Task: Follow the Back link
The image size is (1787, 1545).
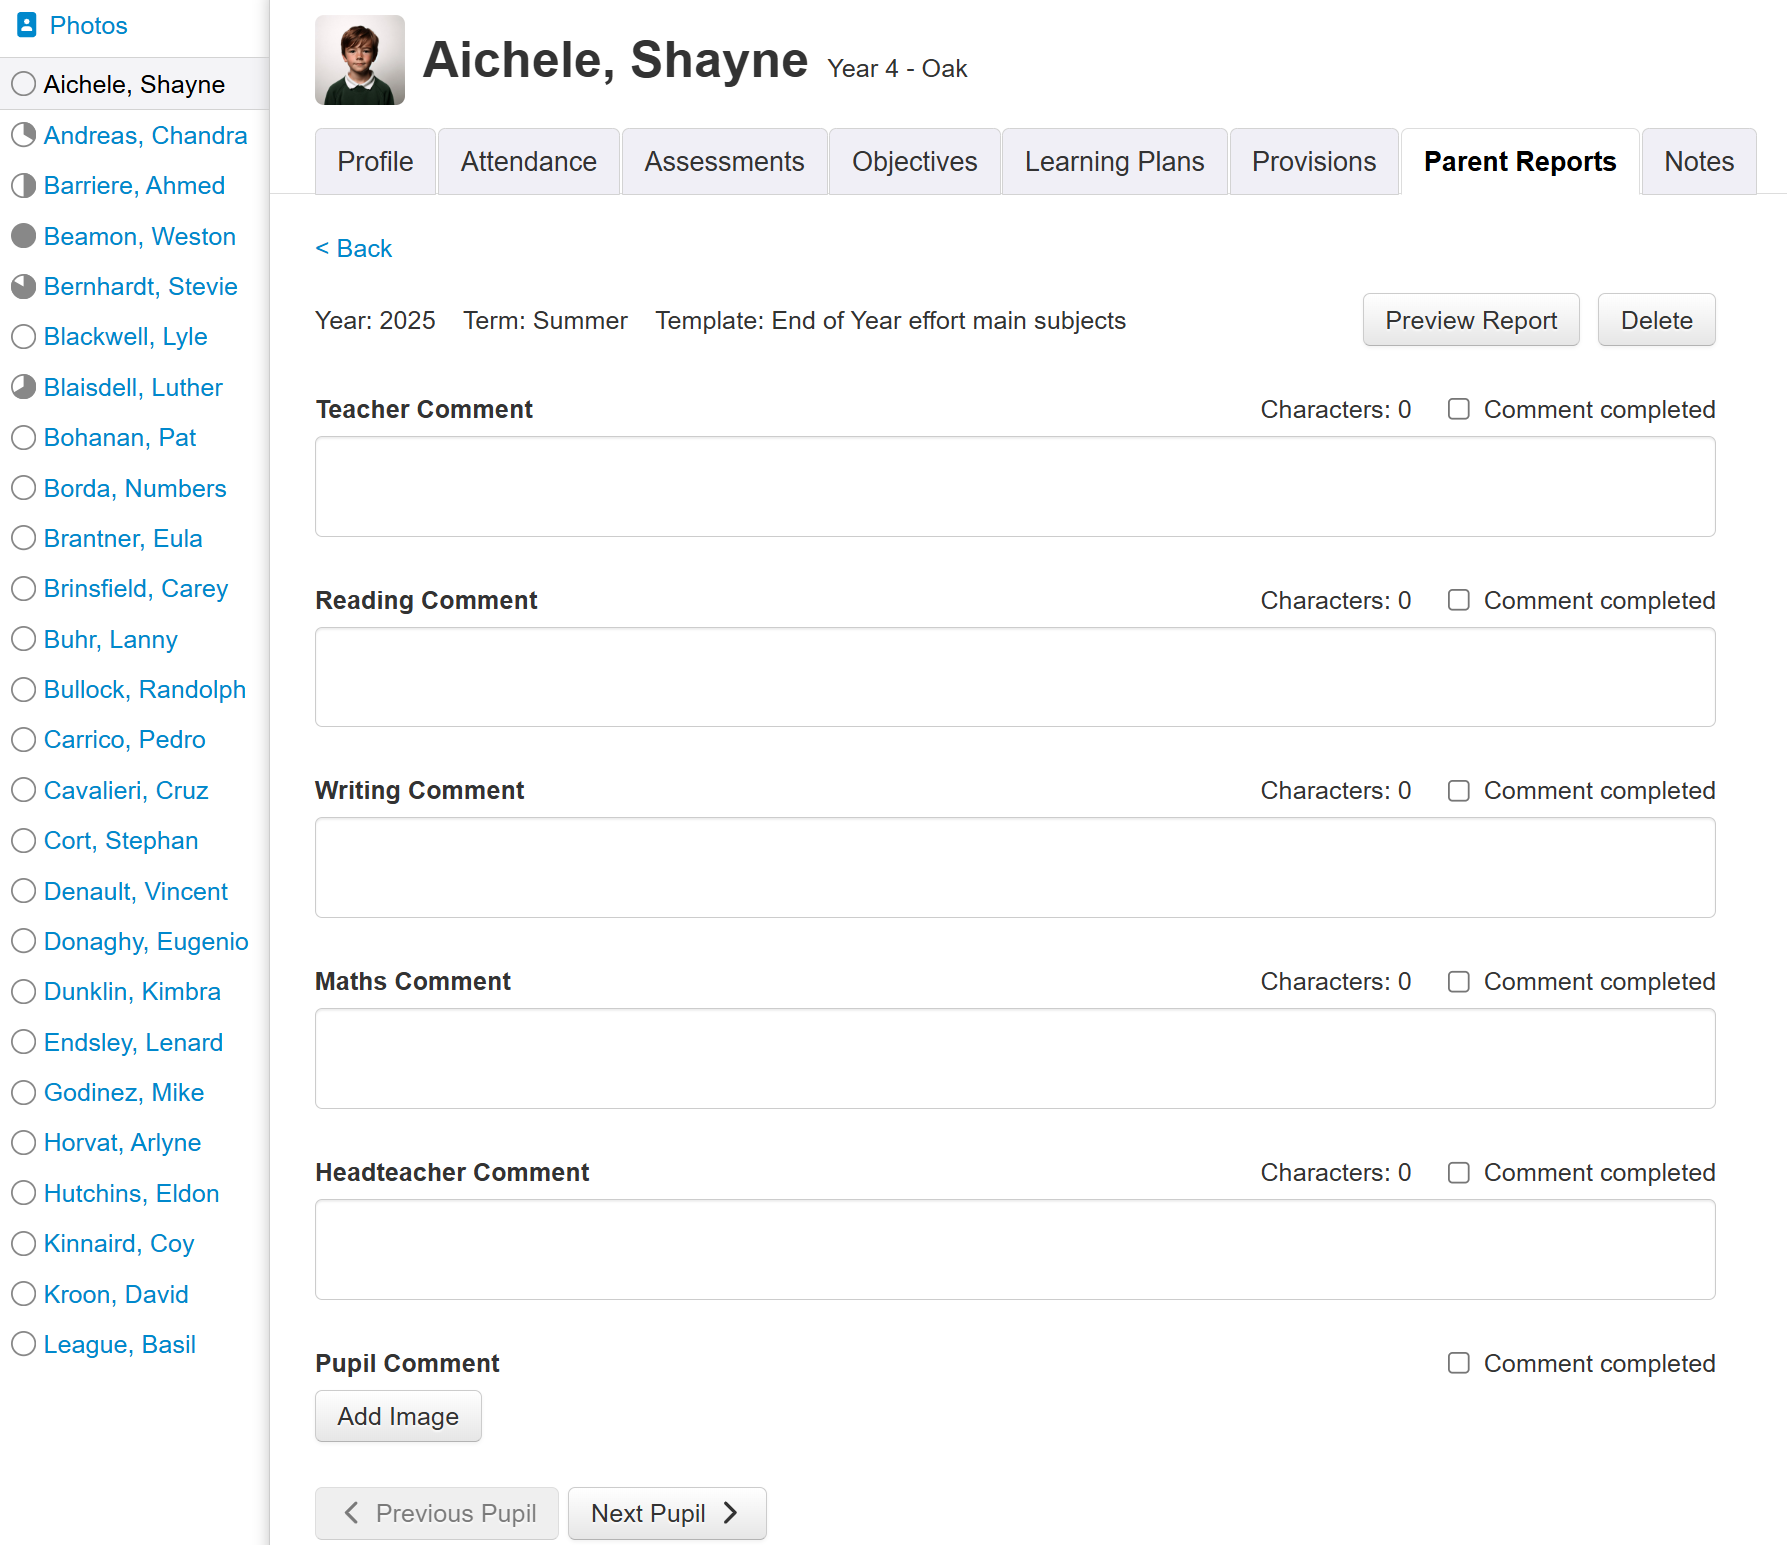Action: click(354, 248)
